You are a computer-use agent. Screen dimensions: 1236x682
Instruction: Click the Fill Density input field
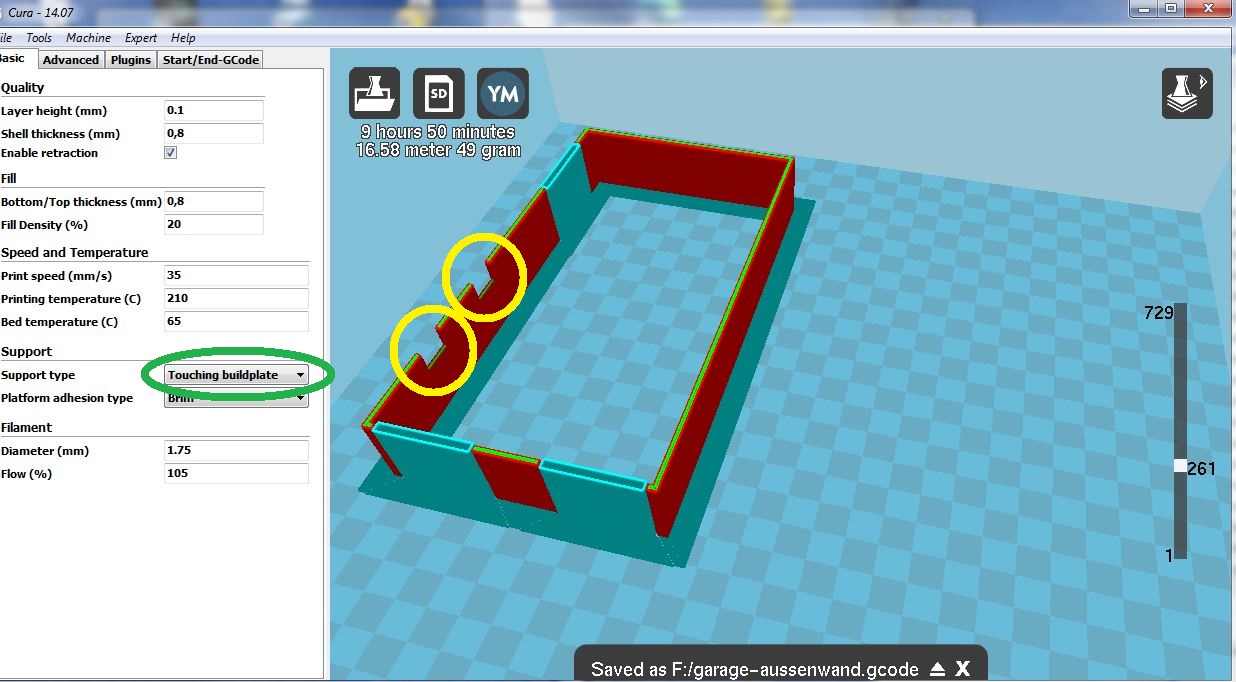[x=214, y=225]
